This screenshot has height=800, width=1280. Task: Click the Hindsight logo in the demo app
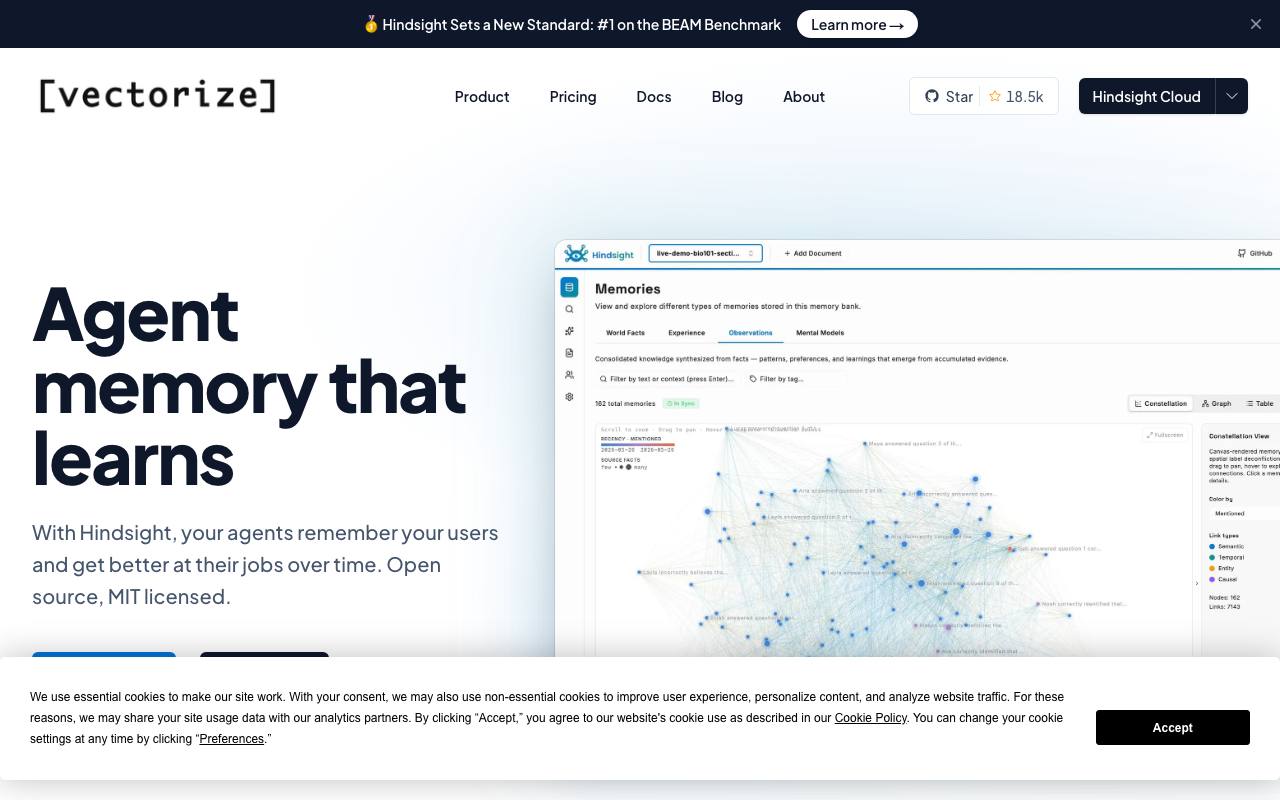(599, 254)
